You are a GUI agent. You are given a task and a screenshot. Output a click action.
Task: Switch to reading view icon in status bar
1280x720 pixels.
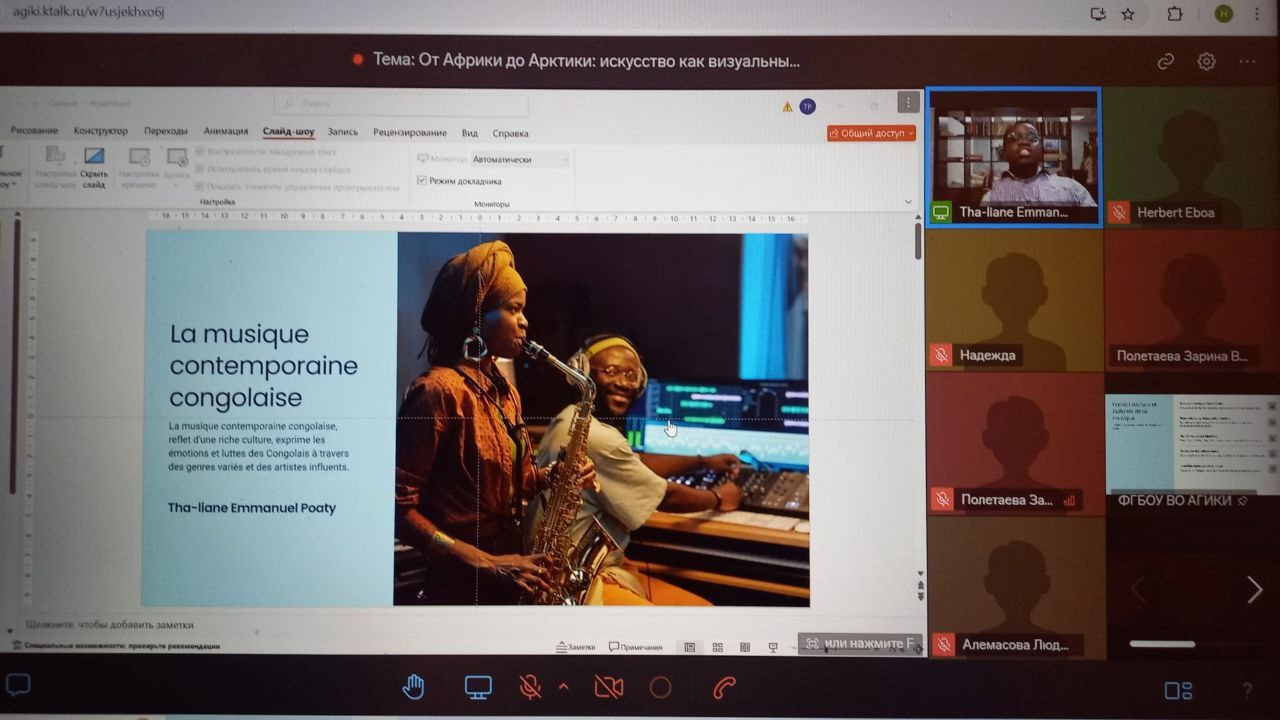pos(745,647)
